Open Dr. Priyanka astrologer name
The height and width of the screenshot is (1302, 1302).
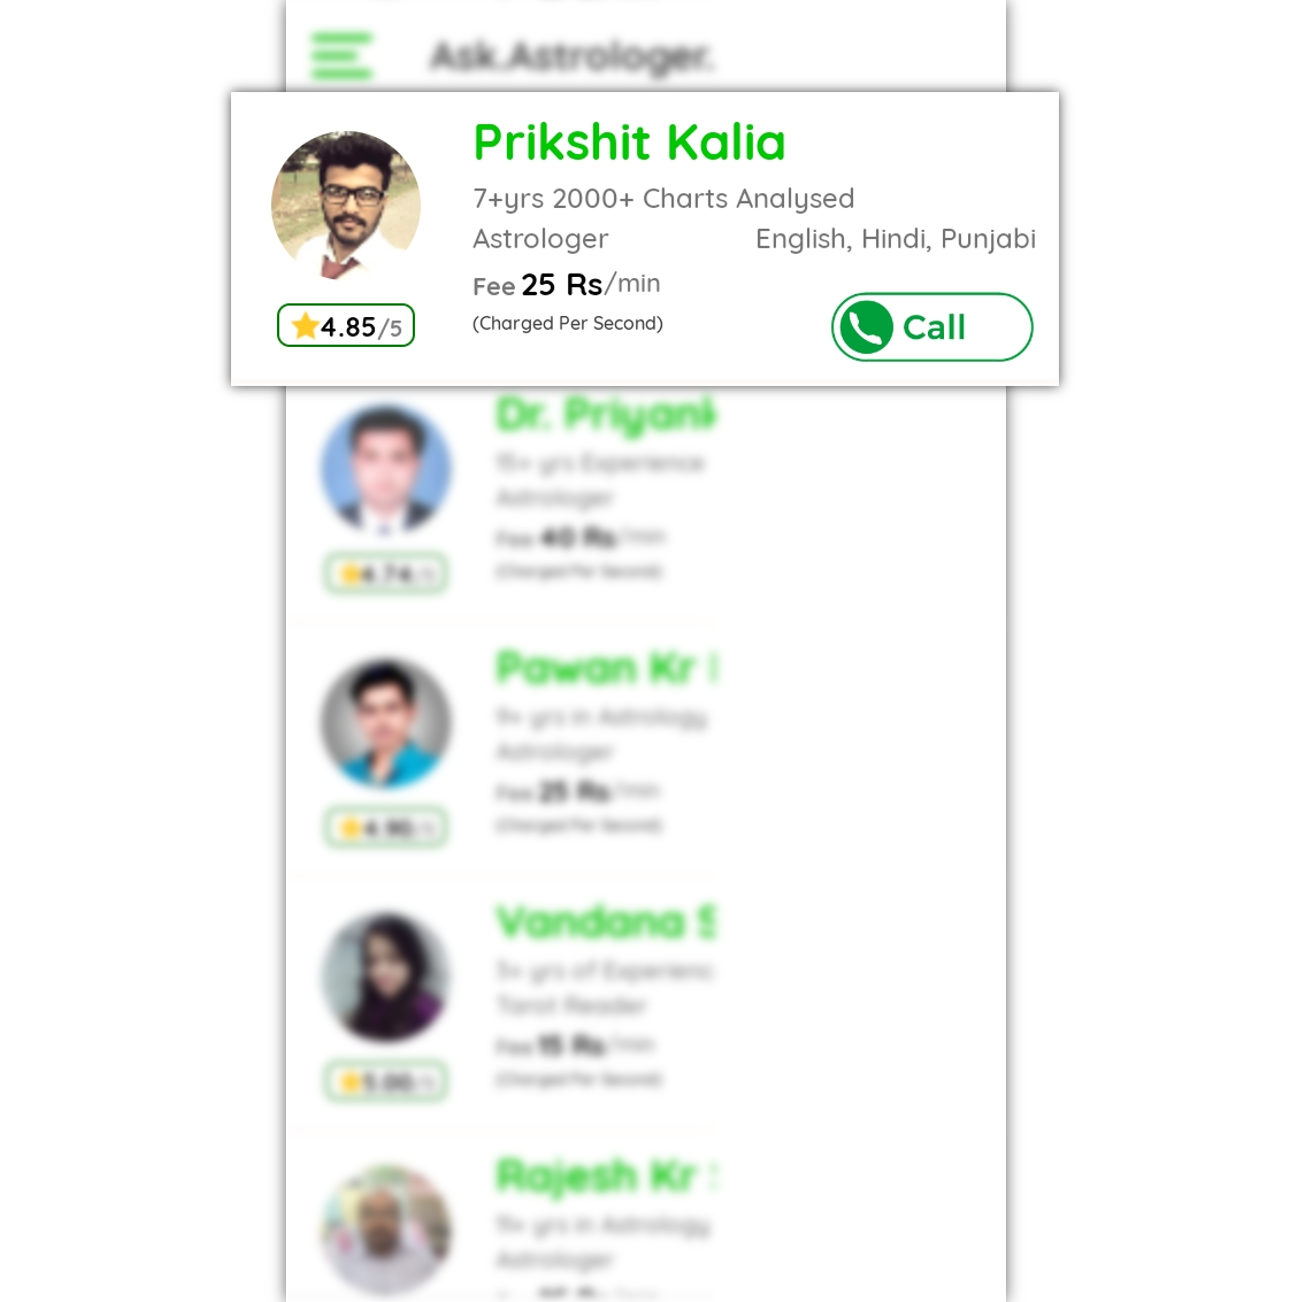[x=606, y=415]
